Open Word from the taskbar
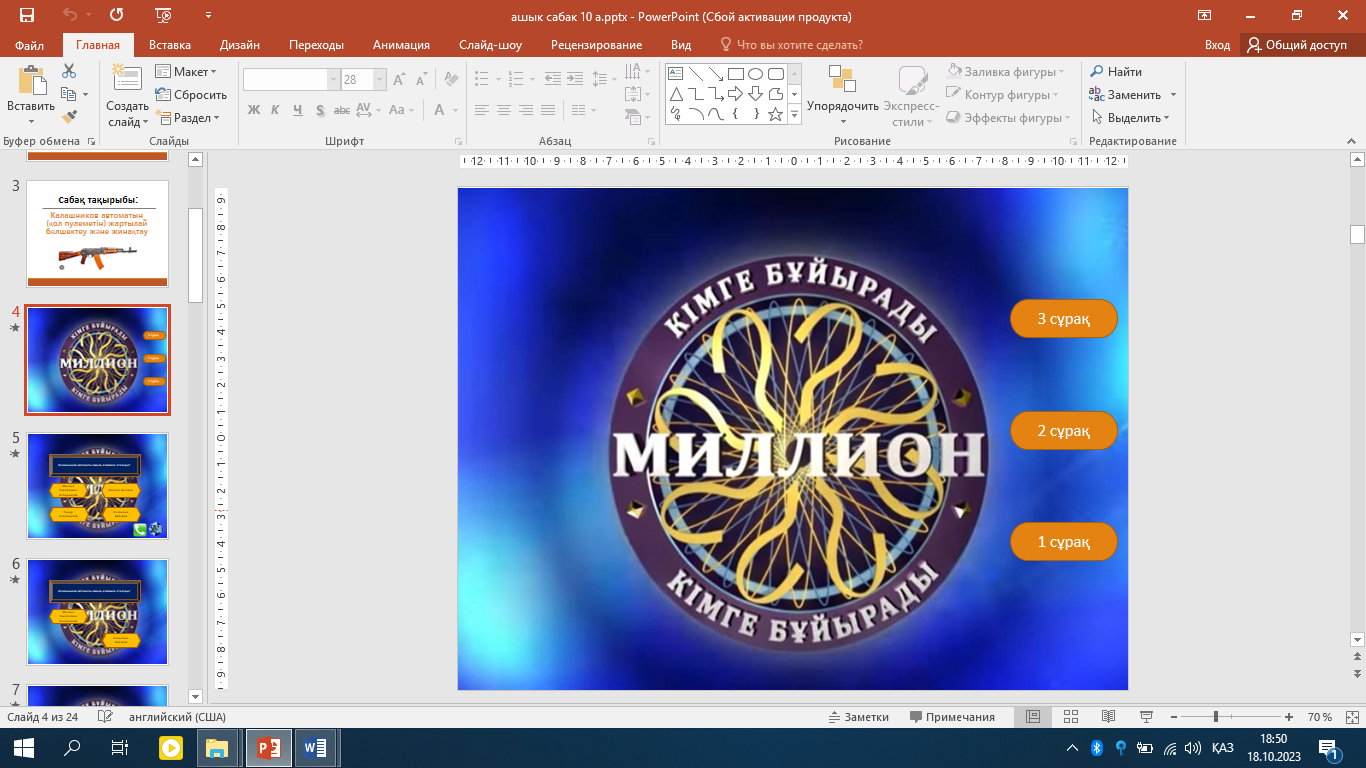This screenshot has width=1366, height=768. tap(316, 747)
